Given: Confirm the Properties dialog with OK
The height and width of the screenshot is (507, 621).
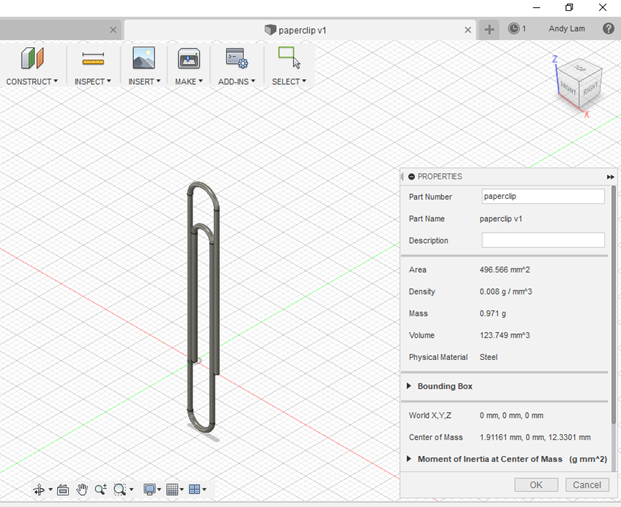Looking at the screenshot, I should tap(536, 485).
